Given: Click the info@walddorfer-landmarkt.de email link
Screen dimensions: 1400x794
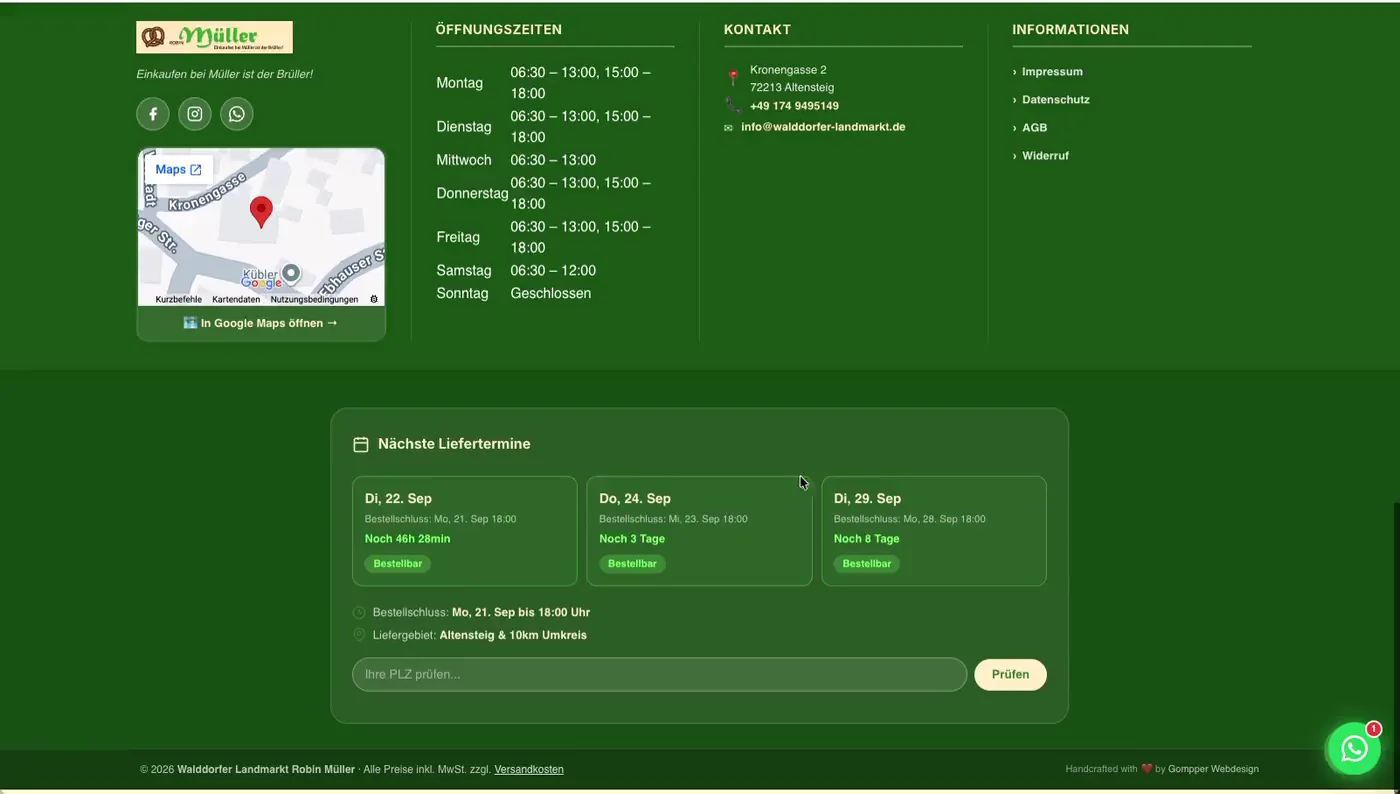Looking at the screenshot, I should (x=823, y=127).
